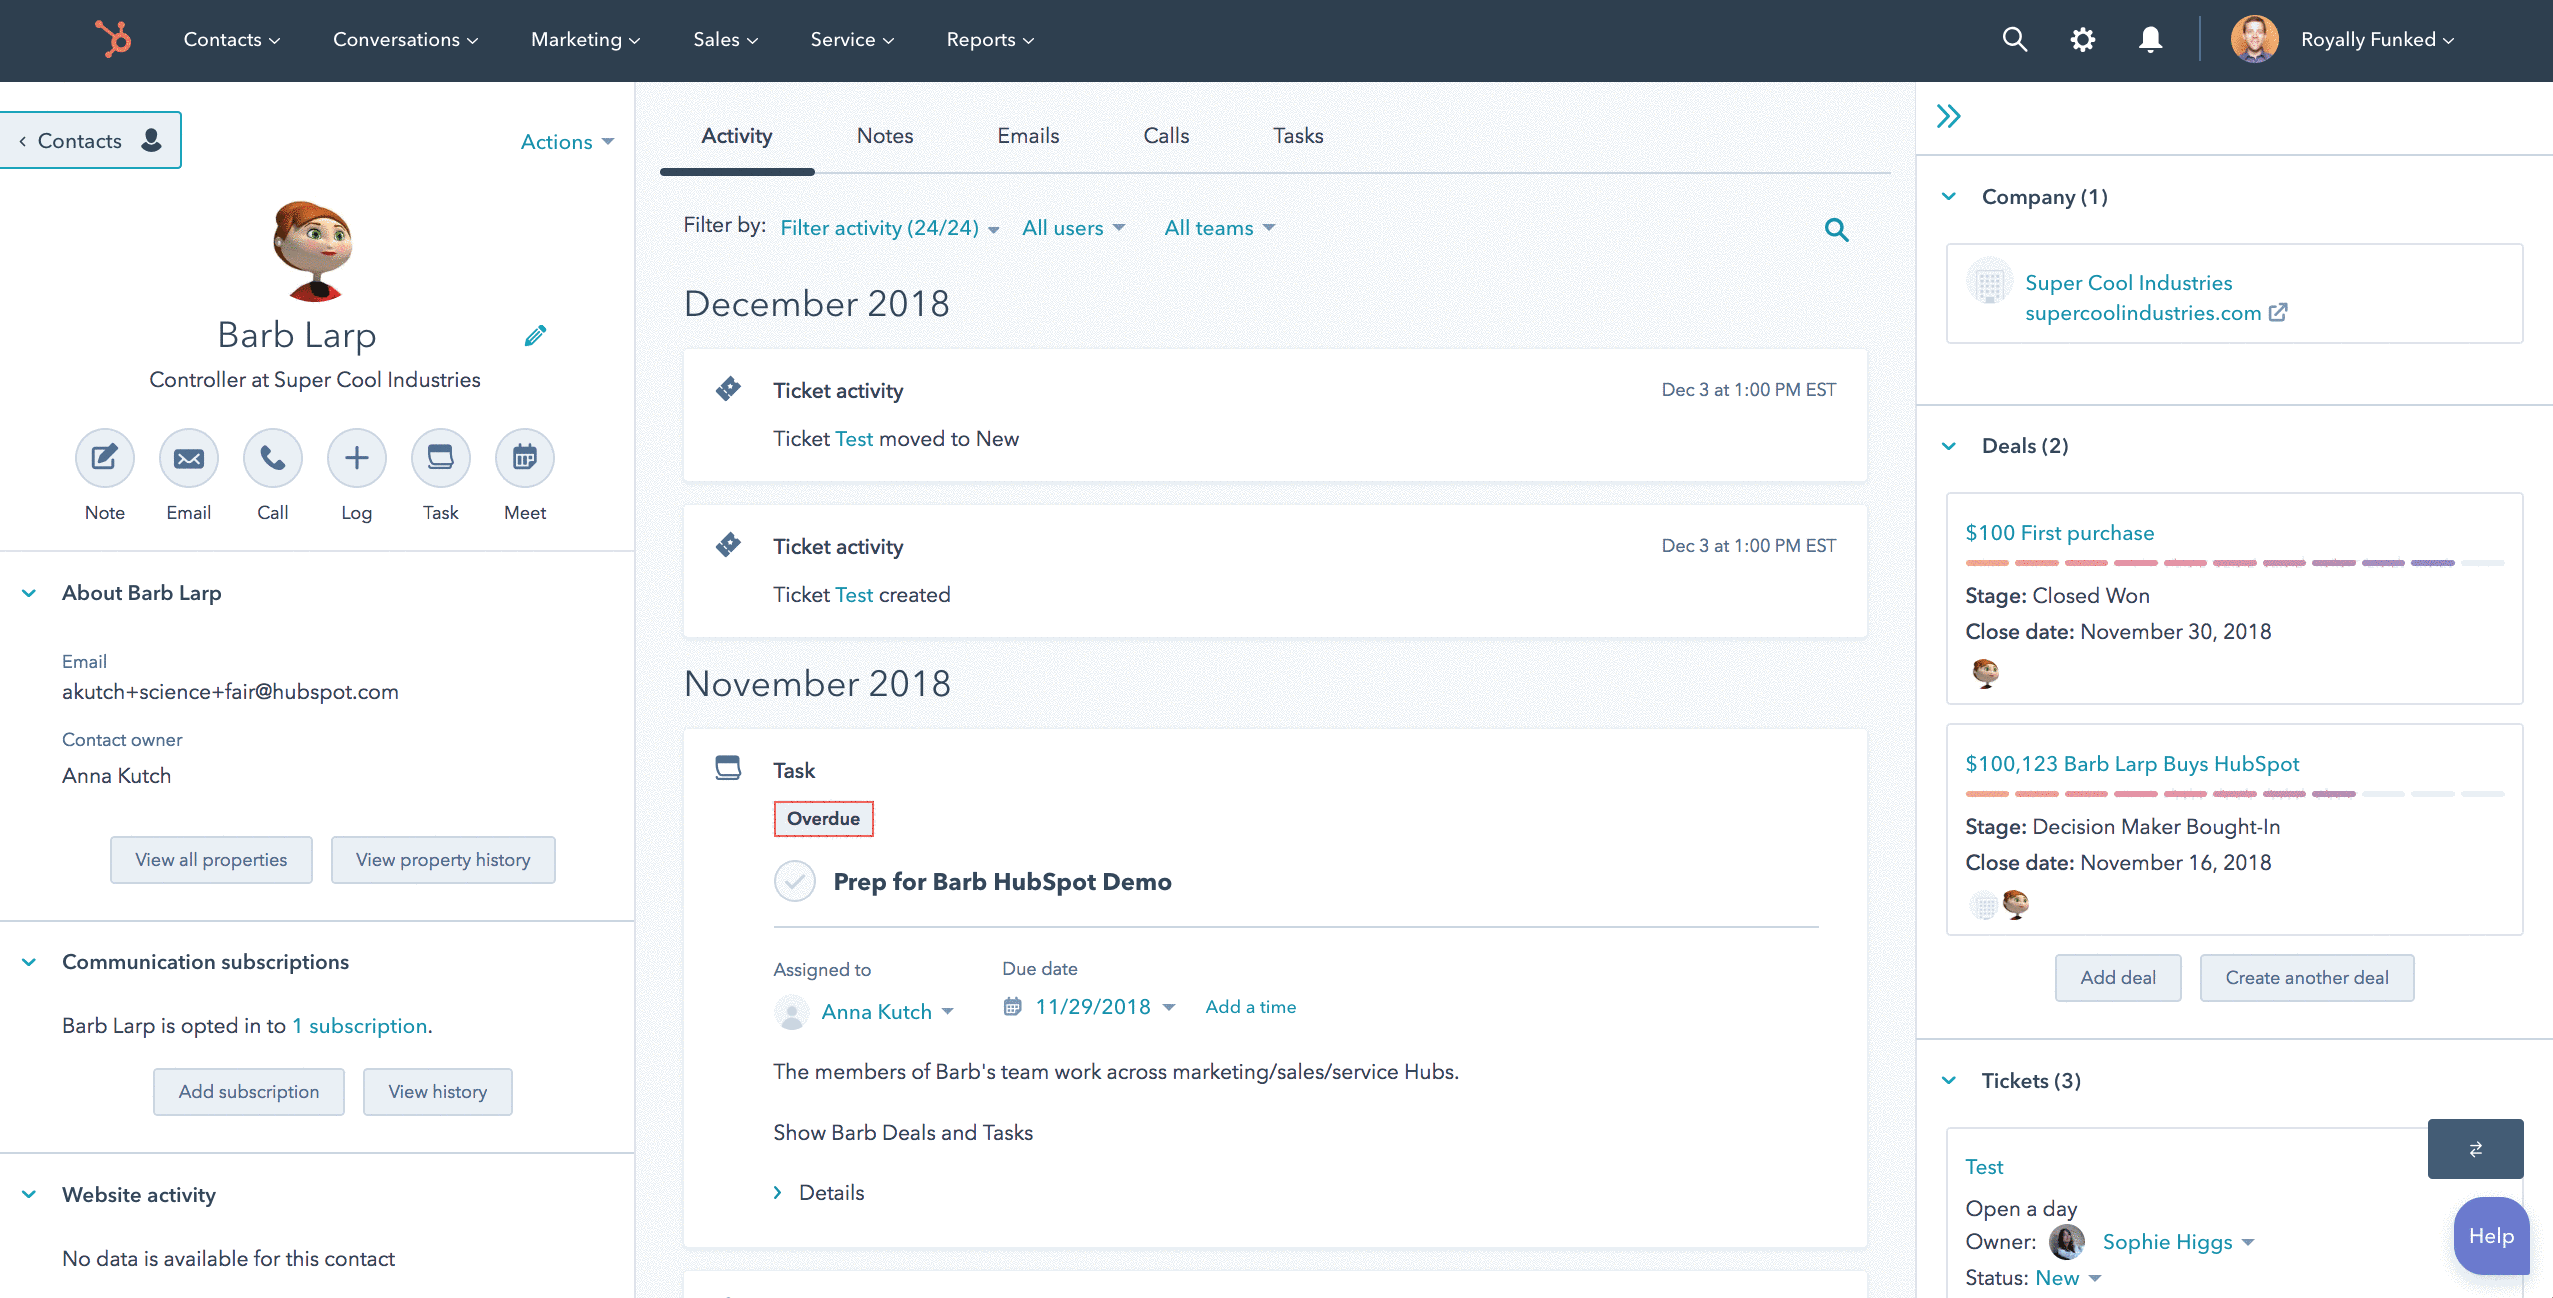
Task: Open the Super Cool Industries company link
Action: (2128, 283)
